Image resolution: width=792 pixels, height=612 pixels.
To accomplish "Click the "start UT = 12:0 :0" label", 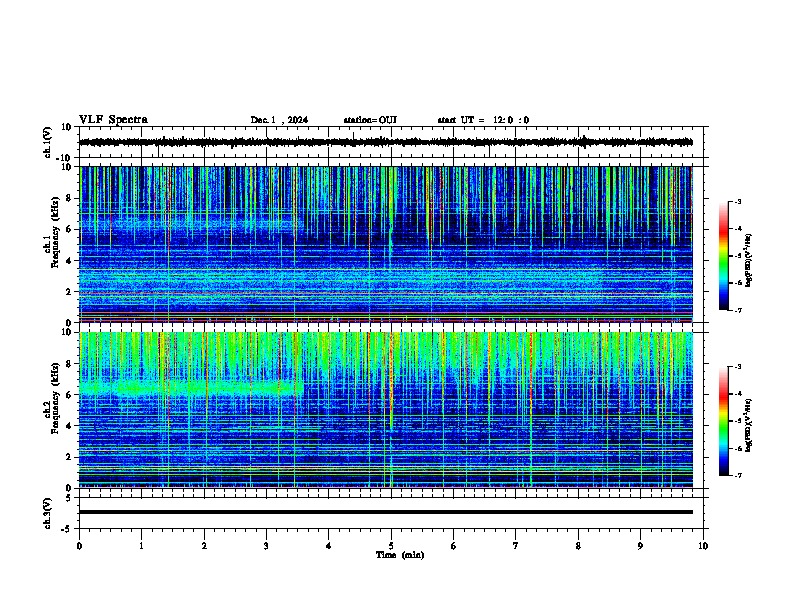I will point(483,120).
